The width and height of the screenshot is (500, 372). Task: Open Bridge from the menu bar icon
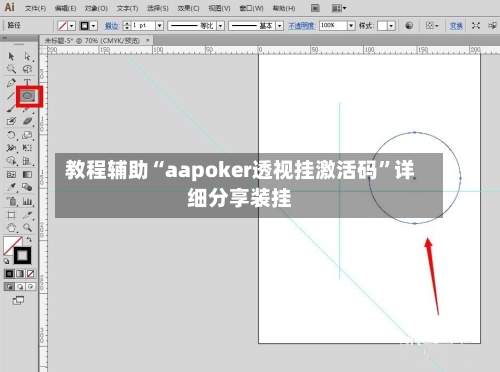(315, 8)
